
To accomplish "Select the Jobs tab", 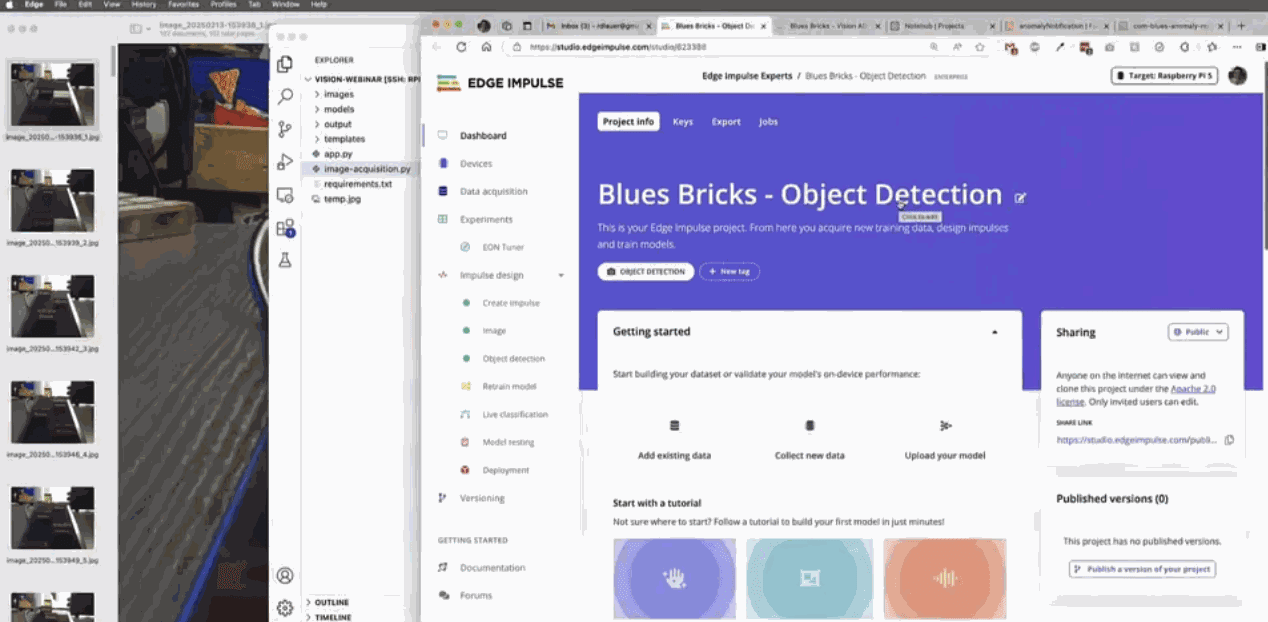I will 768,122.
